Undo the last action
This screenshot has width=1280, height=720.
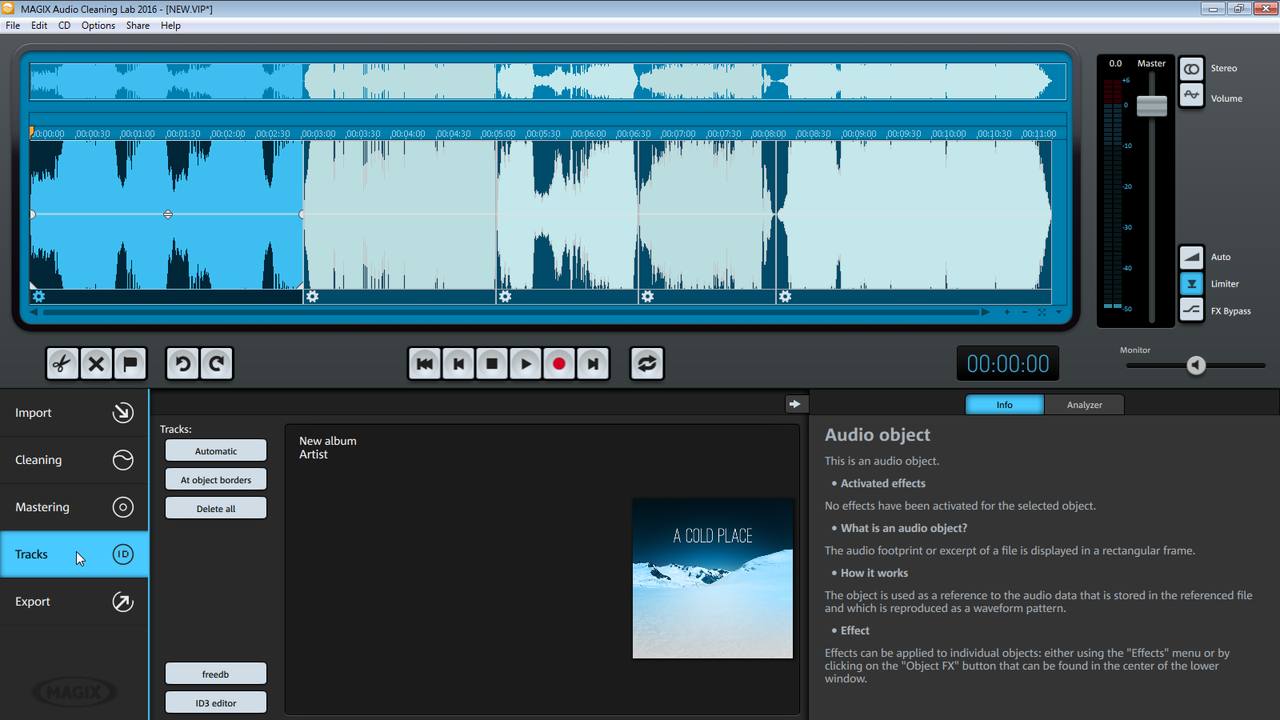click(x=182, y=364)
